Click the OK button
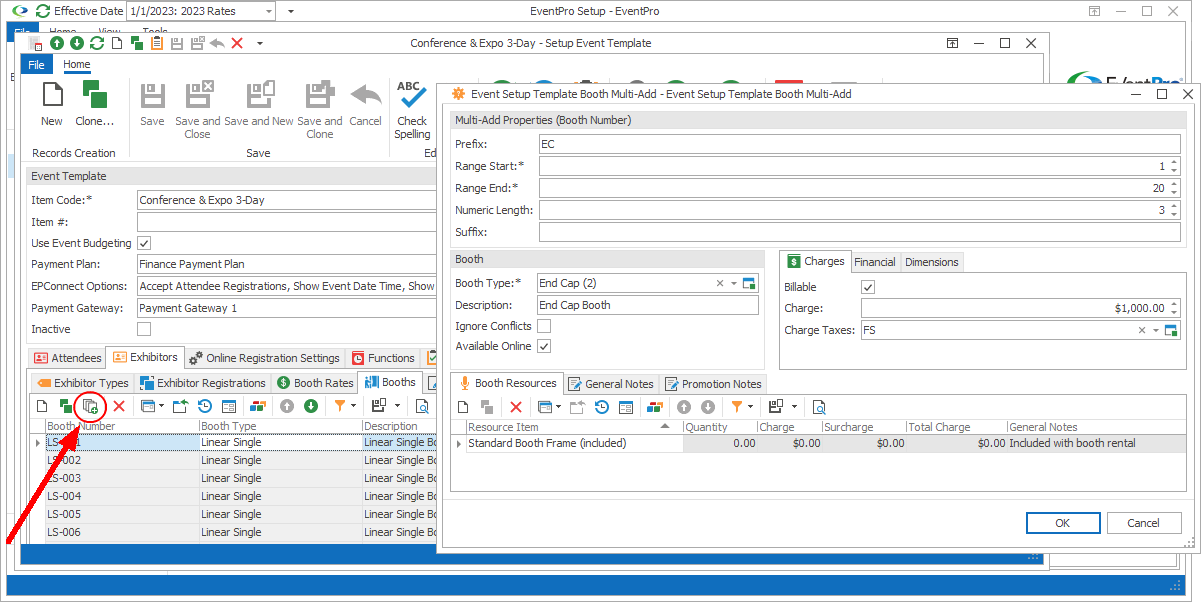This screenshot has width=1201, height=602. pos(1063,523)
